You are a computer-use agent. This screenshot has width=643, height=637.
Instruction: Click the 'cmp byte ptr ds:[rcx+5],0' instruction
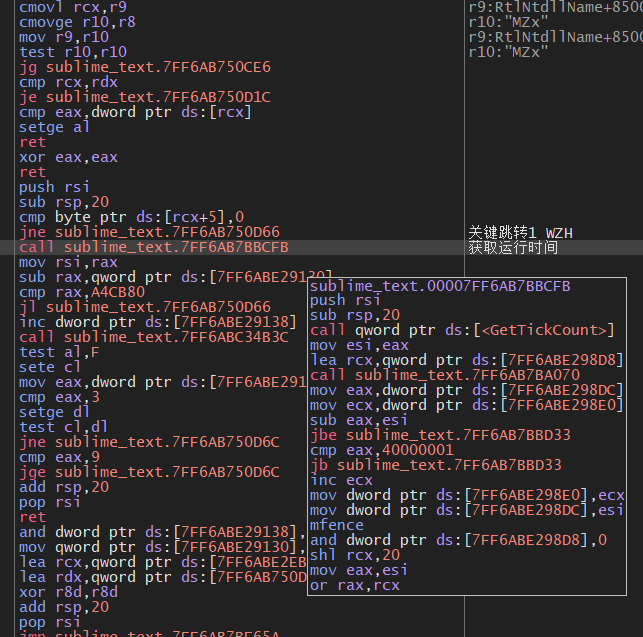(x=132, y=217)
